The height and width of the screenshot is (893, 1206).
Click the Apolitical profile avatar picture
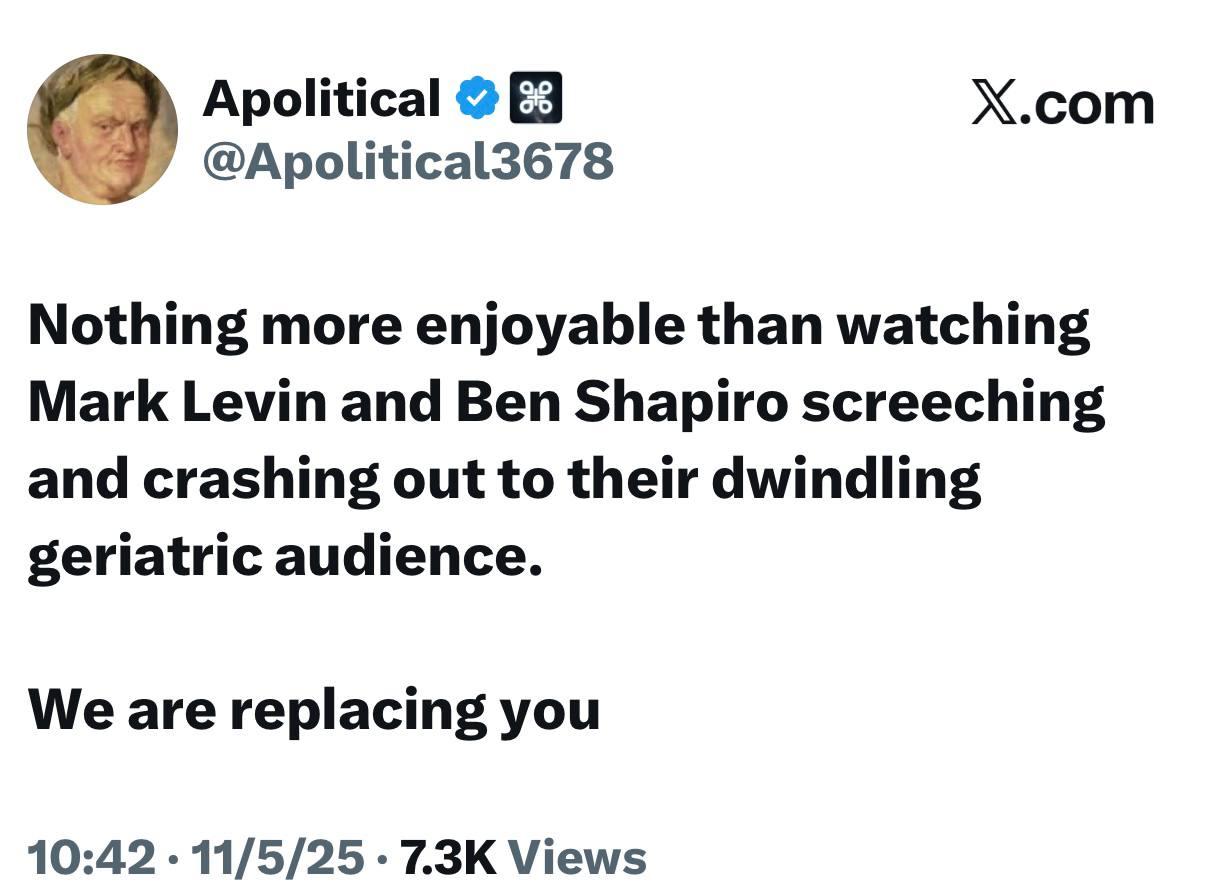click(102, 129)
